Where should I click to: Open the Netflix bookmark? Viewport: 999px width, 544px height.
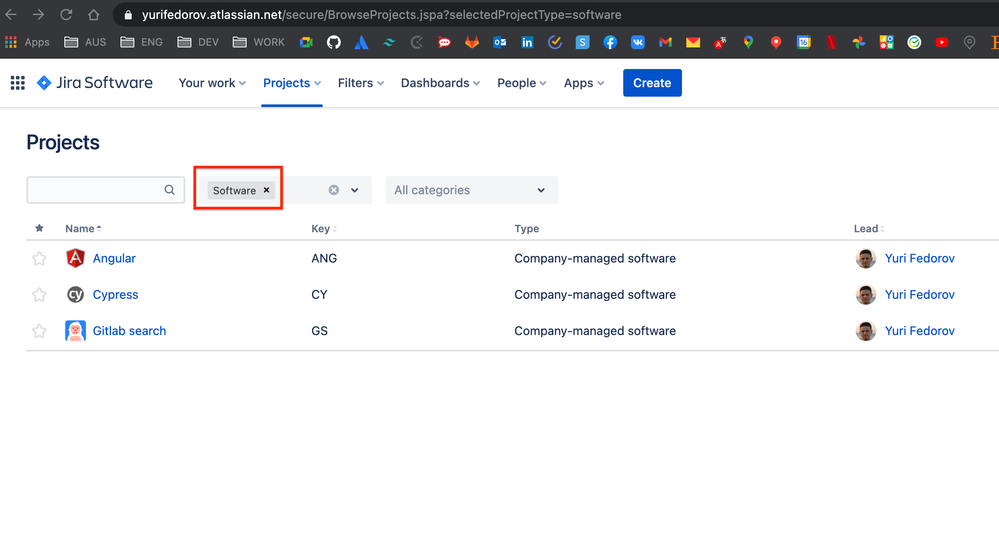(831, 42)
